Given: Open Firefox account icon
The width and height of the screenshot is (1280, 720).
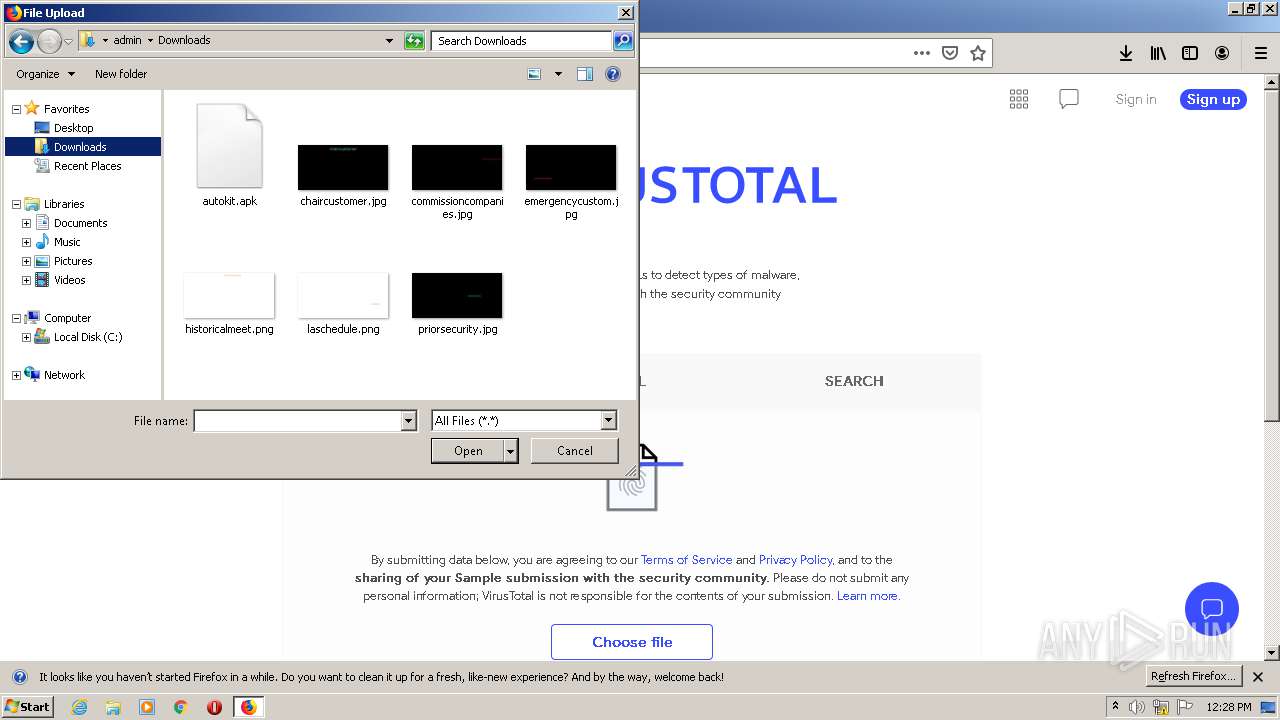Looking at the screenshot, I should (1222, 53).
